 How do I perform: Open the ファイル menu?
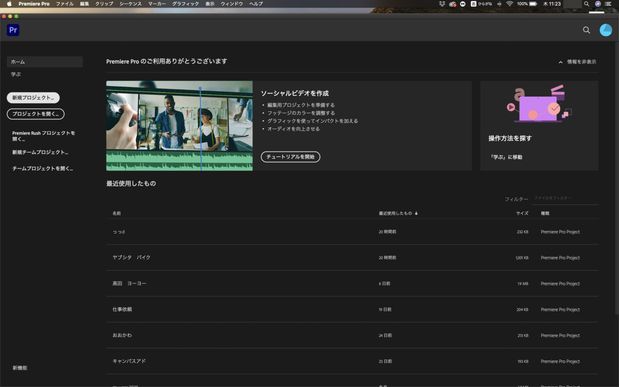(64, 4)
